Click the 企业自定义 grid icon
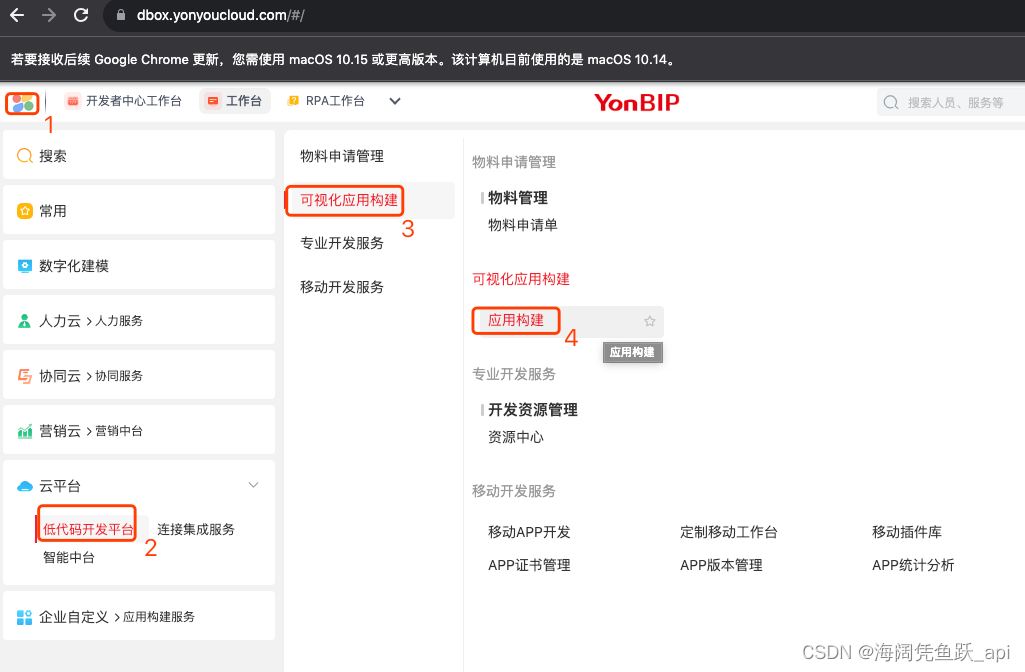 25,617
